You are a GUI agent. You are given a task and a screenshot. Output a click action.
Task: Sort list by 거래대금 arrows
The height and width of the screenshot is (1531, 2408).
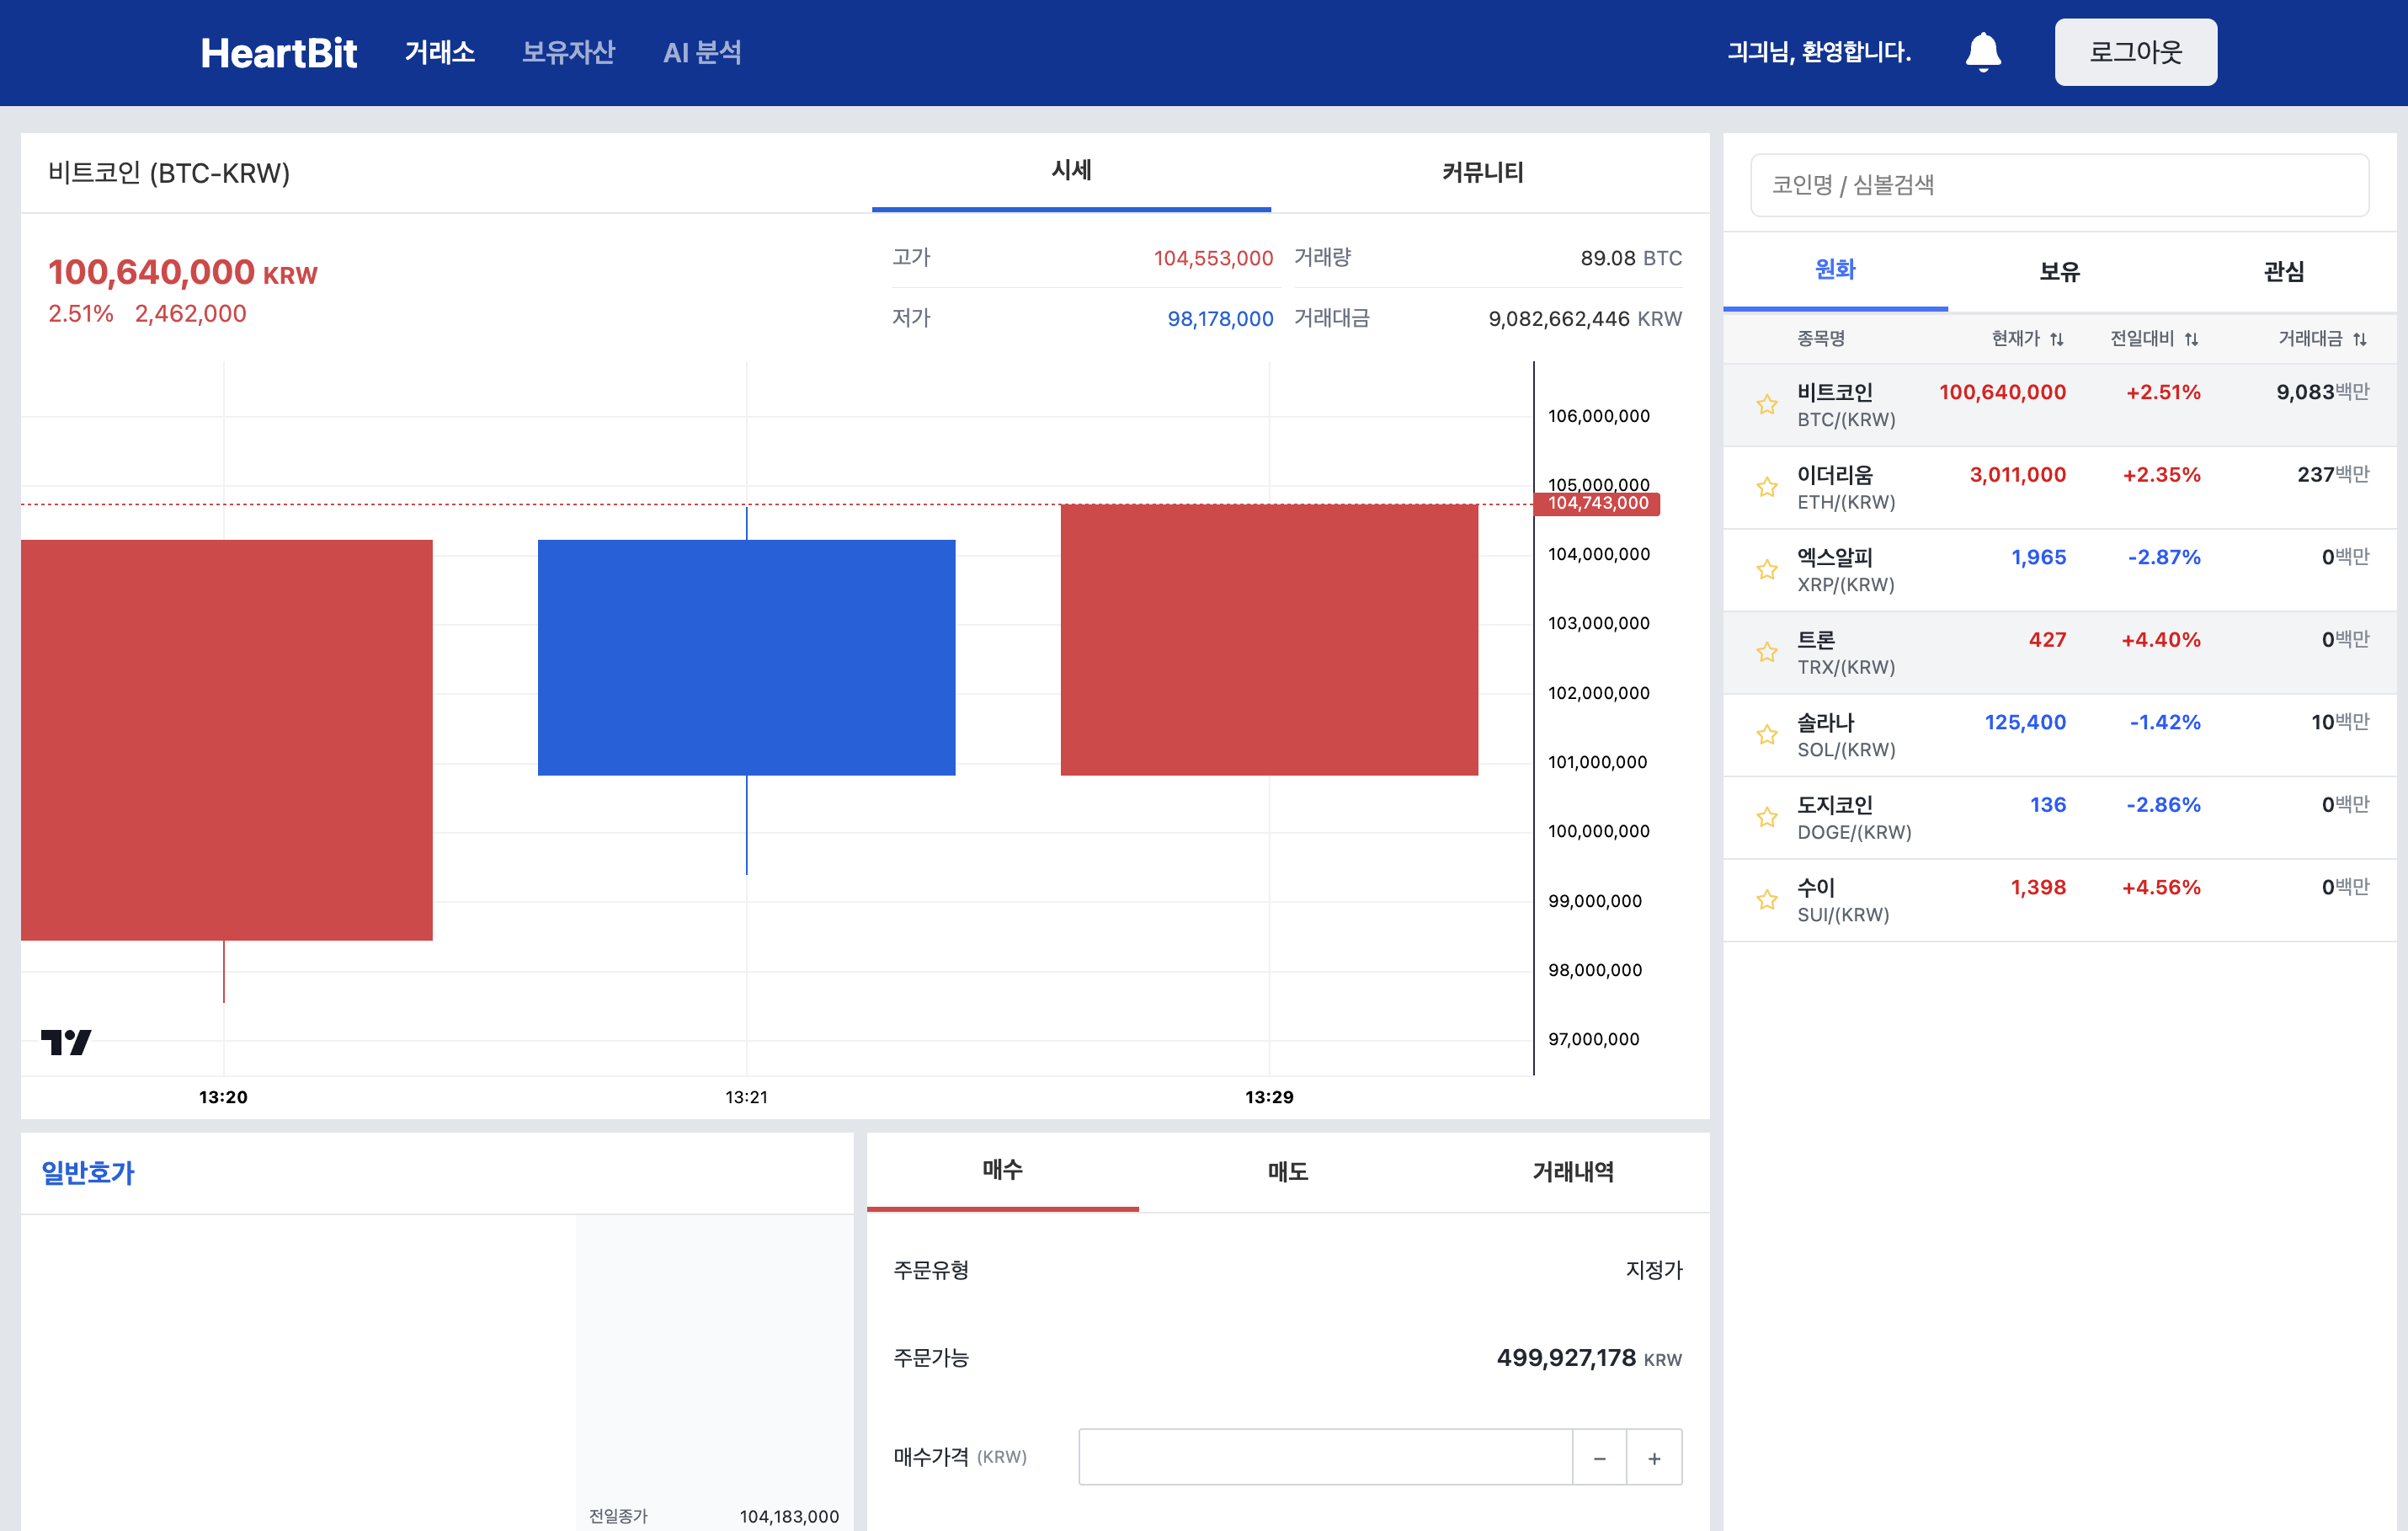tap(2359, 339)
